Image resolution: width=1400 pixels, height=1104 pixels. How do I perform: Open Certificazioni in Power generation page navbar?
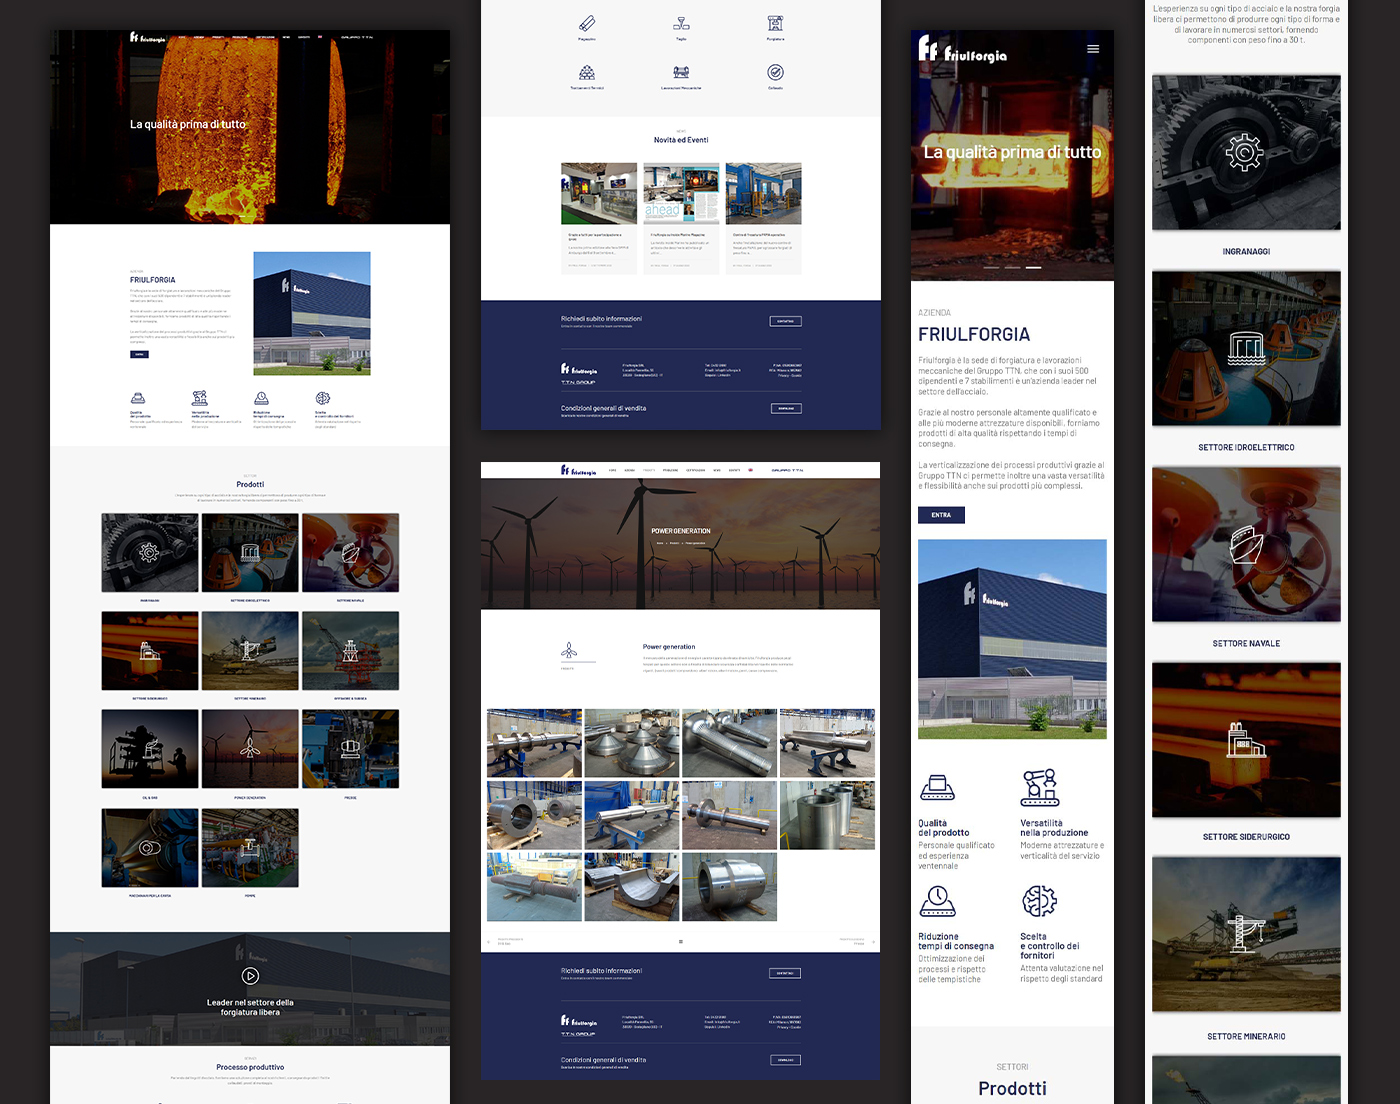click(x=695, y=470)
